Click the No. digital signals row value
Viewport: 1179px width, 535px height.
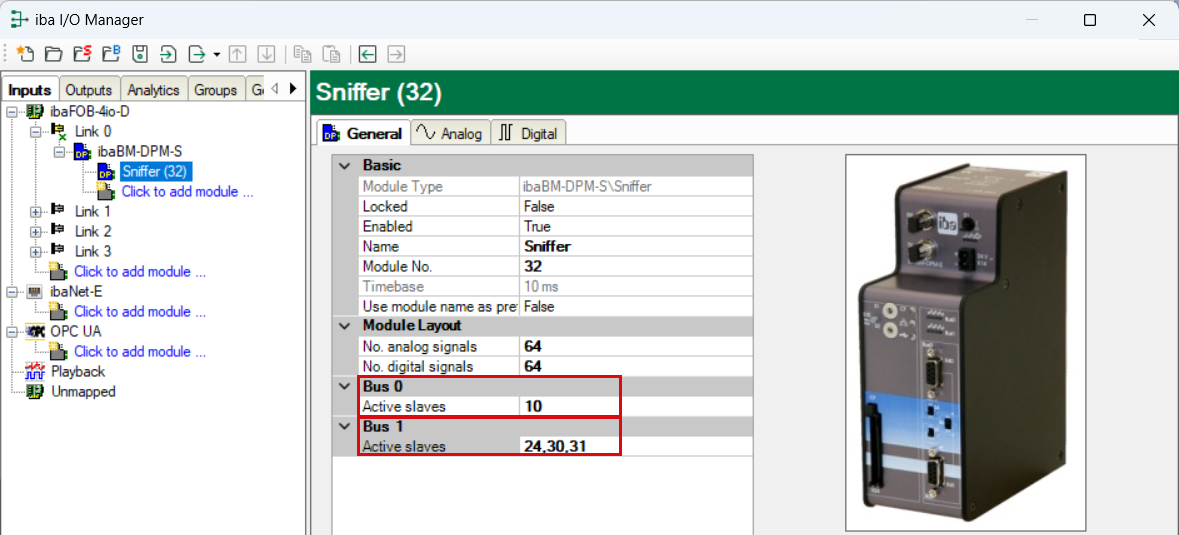click(x=635, y=366)
